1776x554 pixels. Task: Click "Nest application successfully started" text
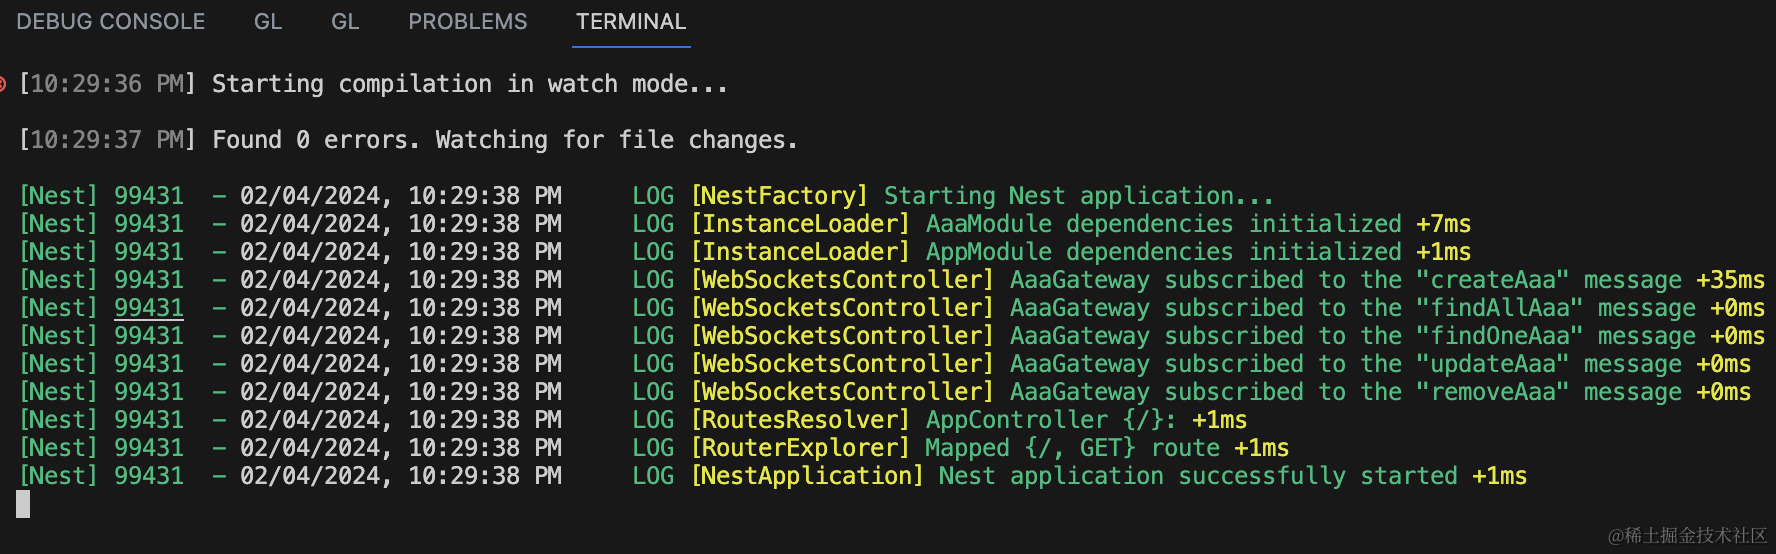pos(1197,476)
